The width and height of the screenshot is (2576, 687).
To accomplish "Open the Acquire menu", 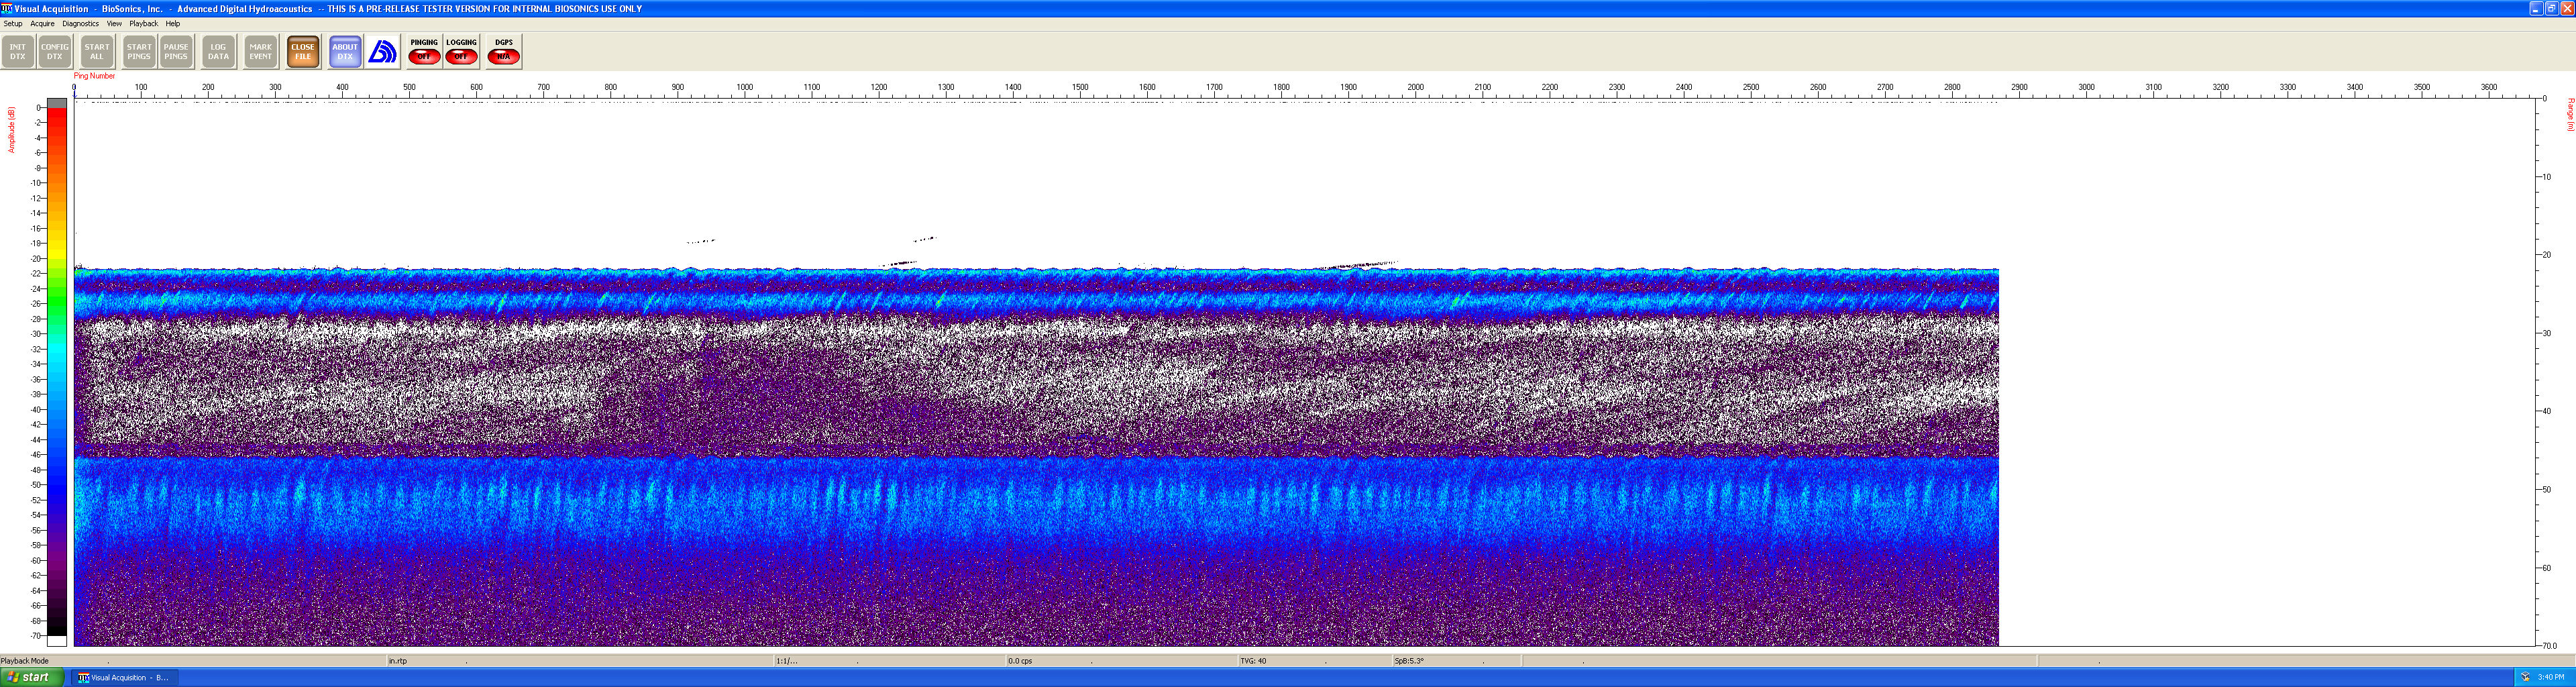I will 42,23.
